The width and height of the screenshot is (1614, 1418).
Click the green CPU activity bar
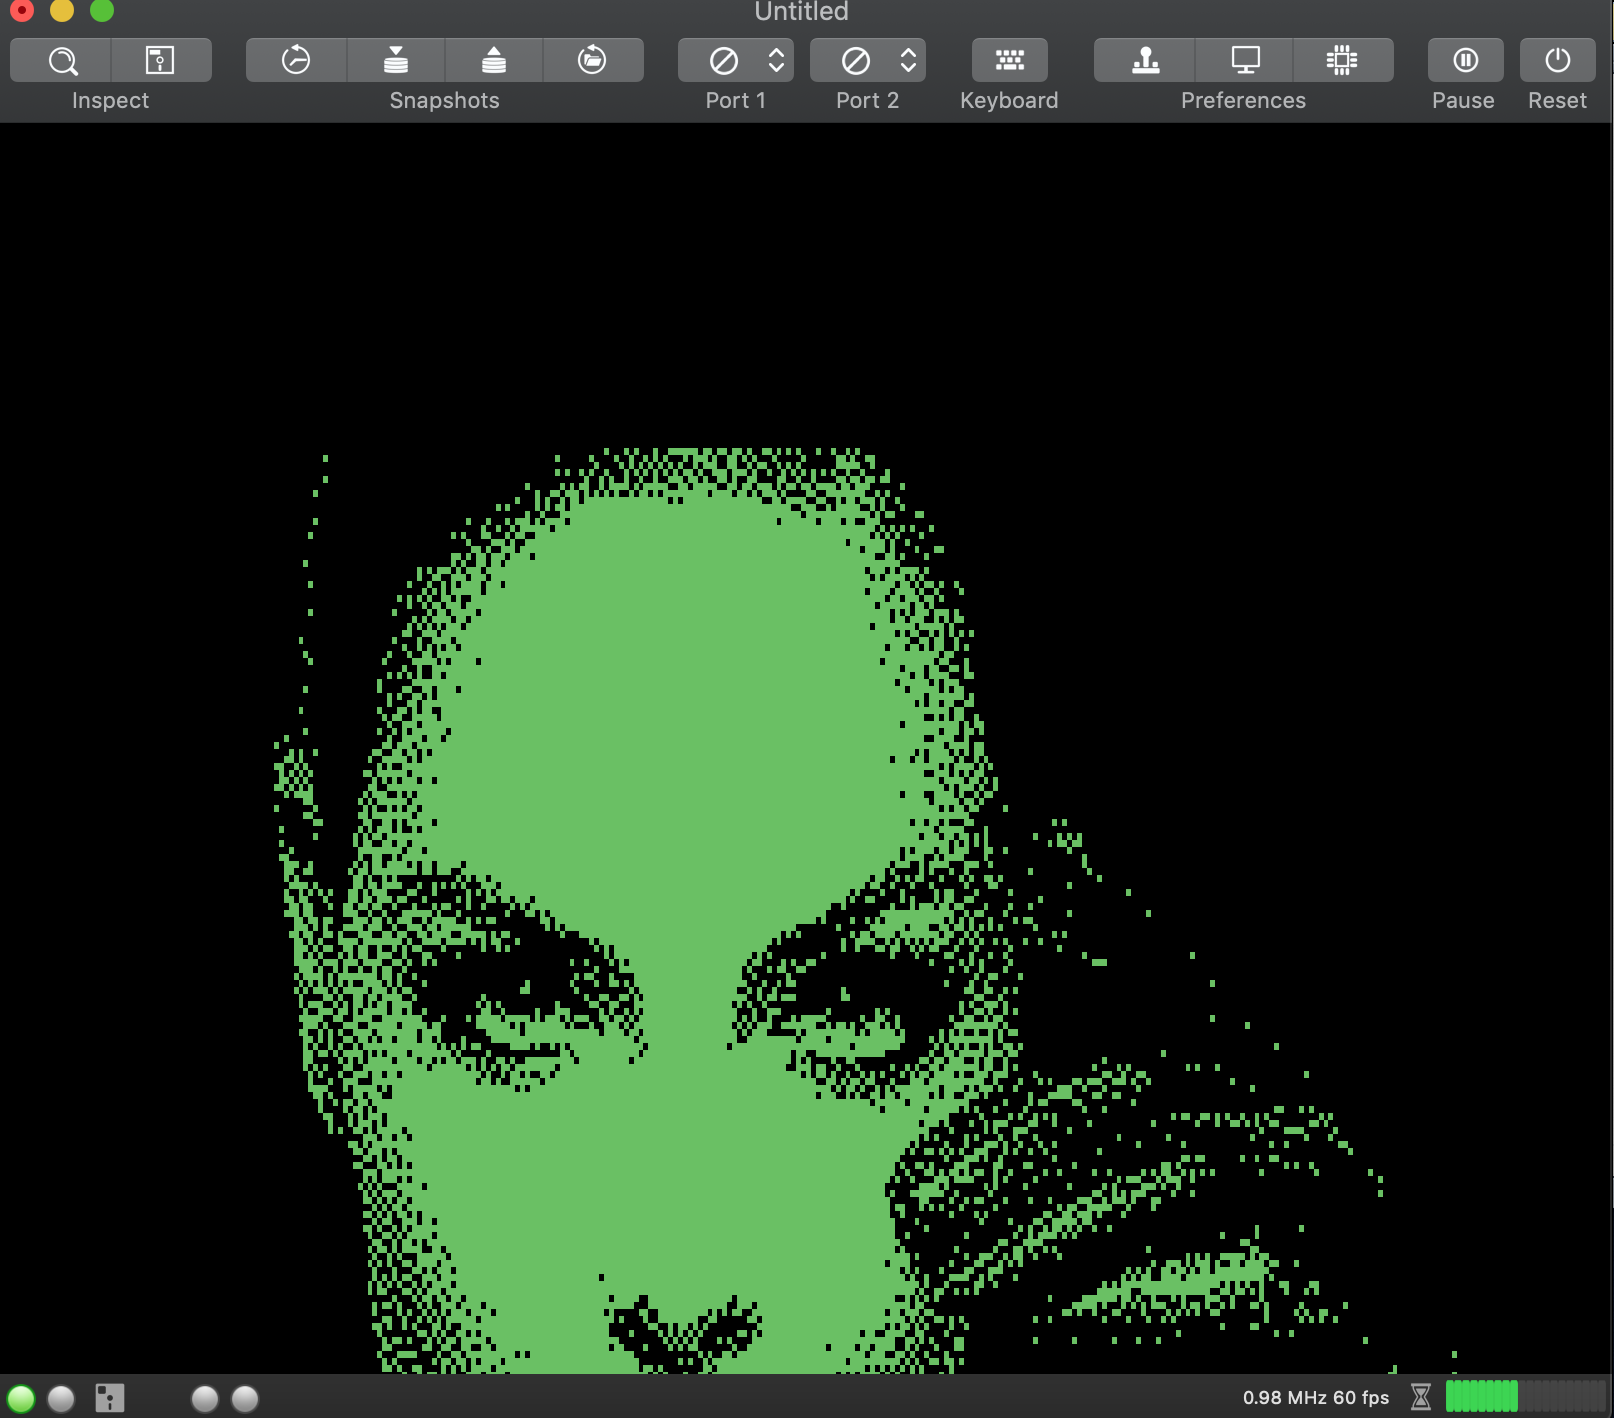click(1482, 1397)
